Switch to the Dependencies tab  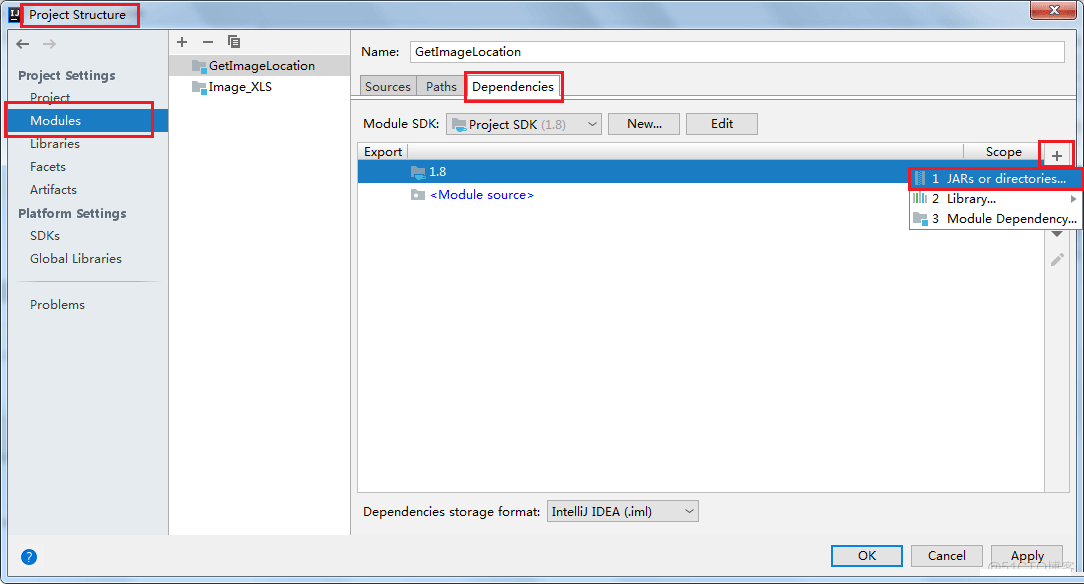click(513, 86)
